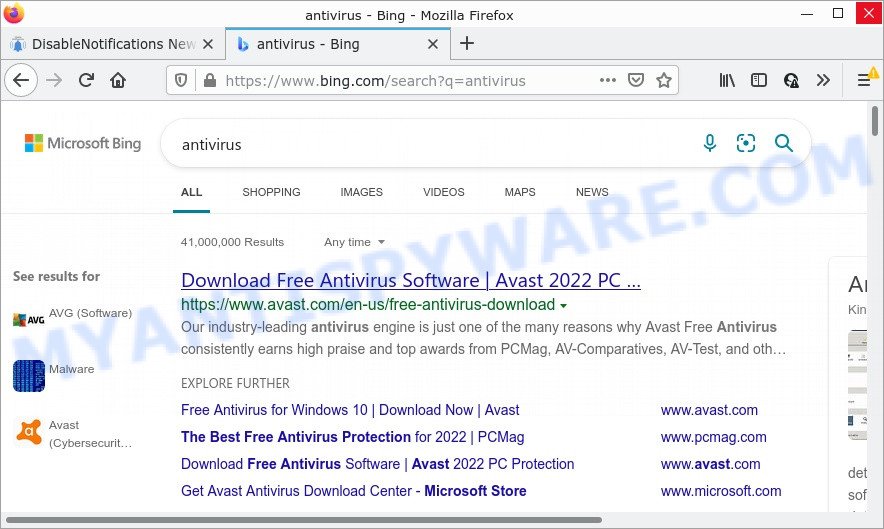Click www.avast.com link in first row

(x=709, y=410)
